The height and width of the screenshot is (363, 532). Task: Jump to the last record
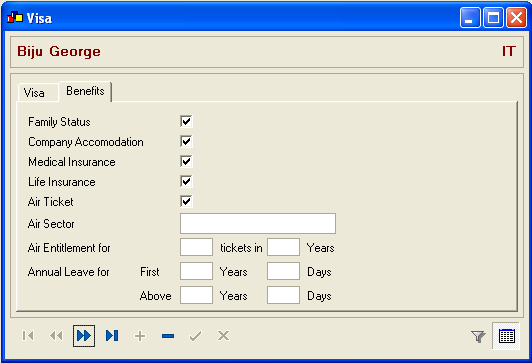[112, 336]
